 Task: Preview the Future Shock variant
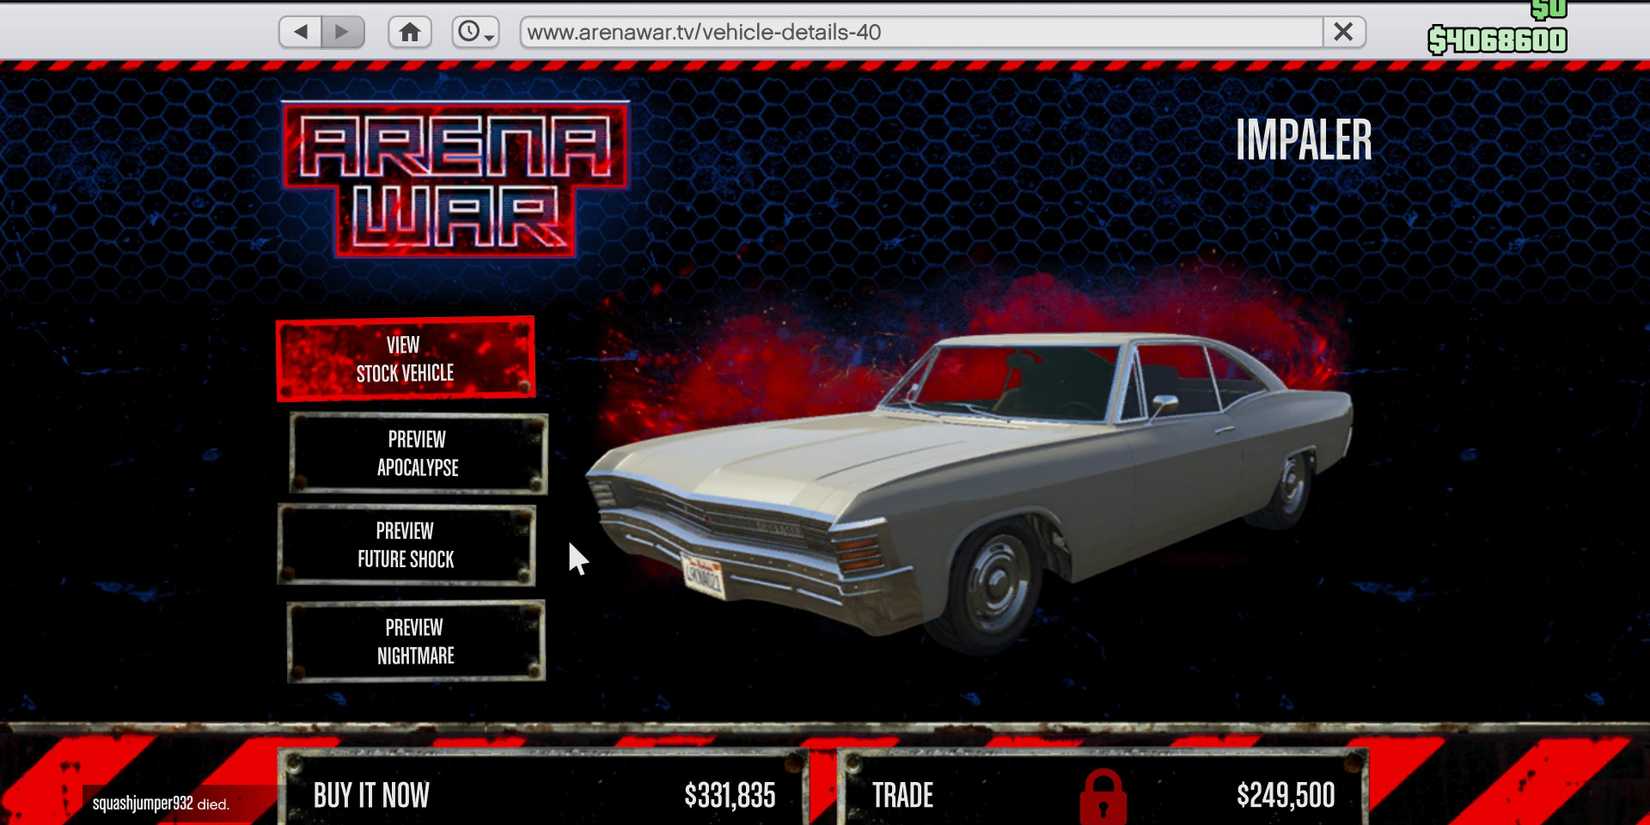coord(406,545)
